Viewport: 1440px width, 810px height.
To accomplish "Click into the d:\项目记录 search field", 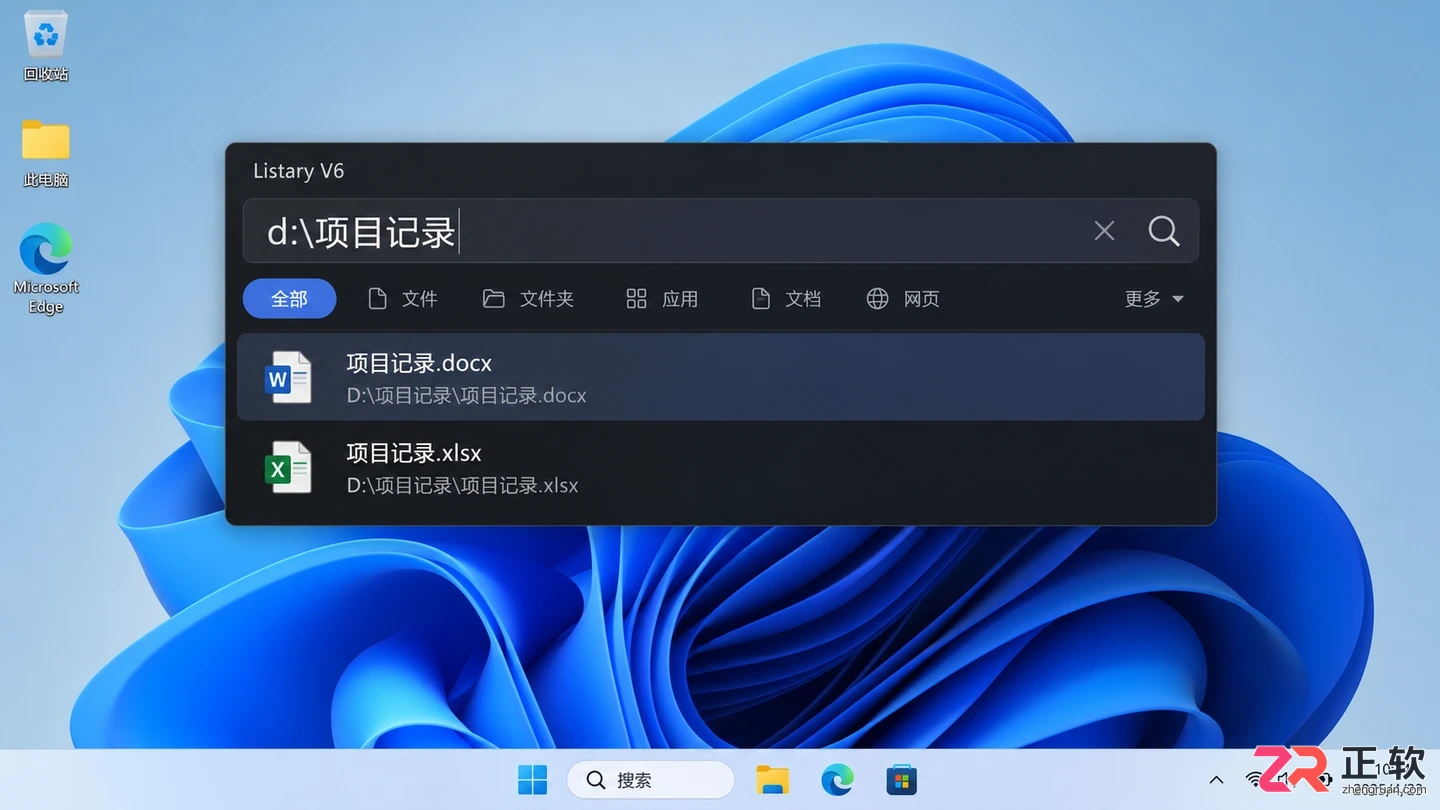I will coord(720,231).
